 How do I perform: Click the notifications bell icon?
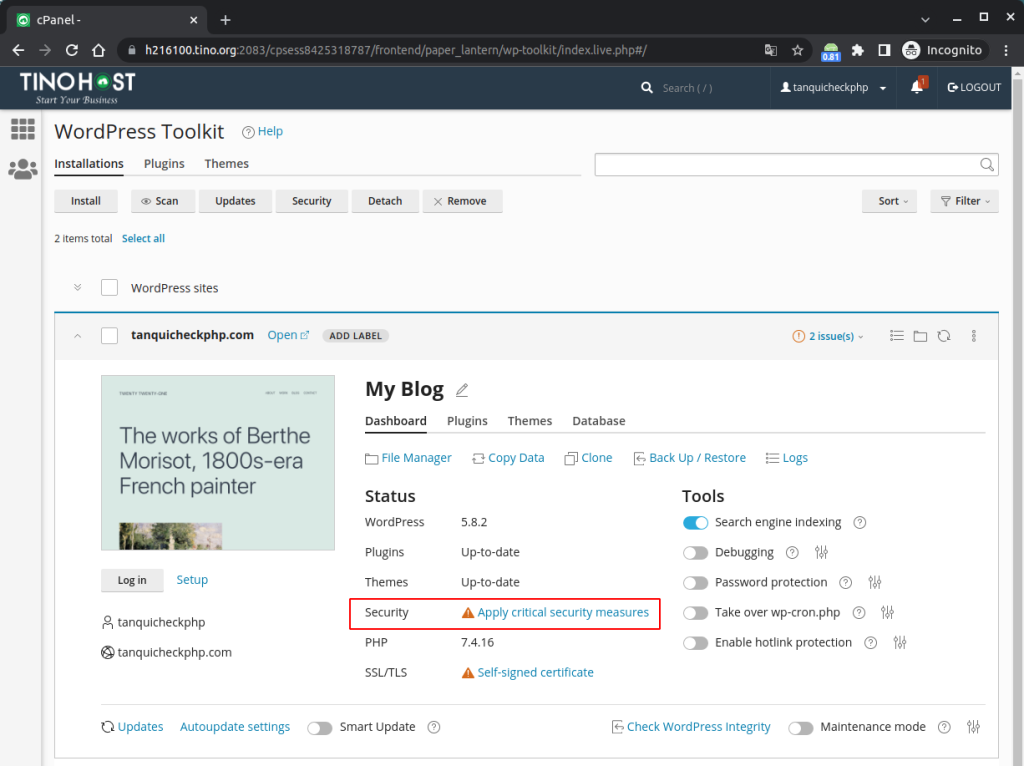(x=918, y=87)
